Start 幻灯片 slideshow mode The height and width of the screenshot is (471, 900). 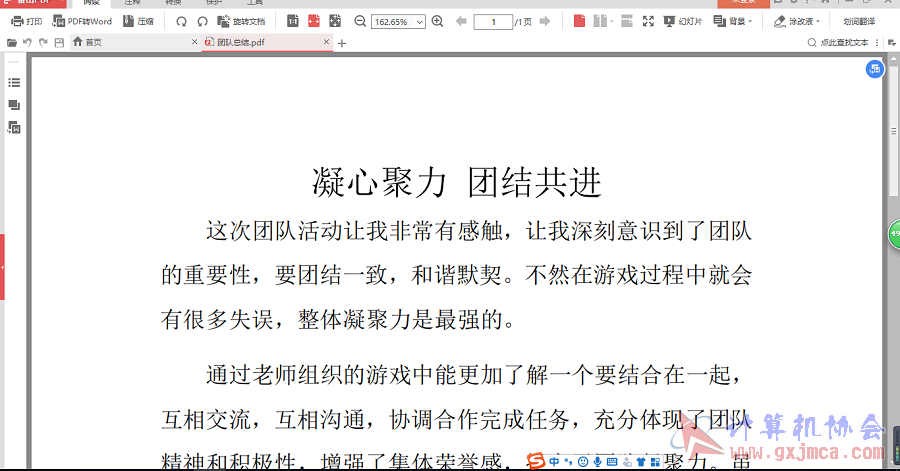click(x=682, y=21)
